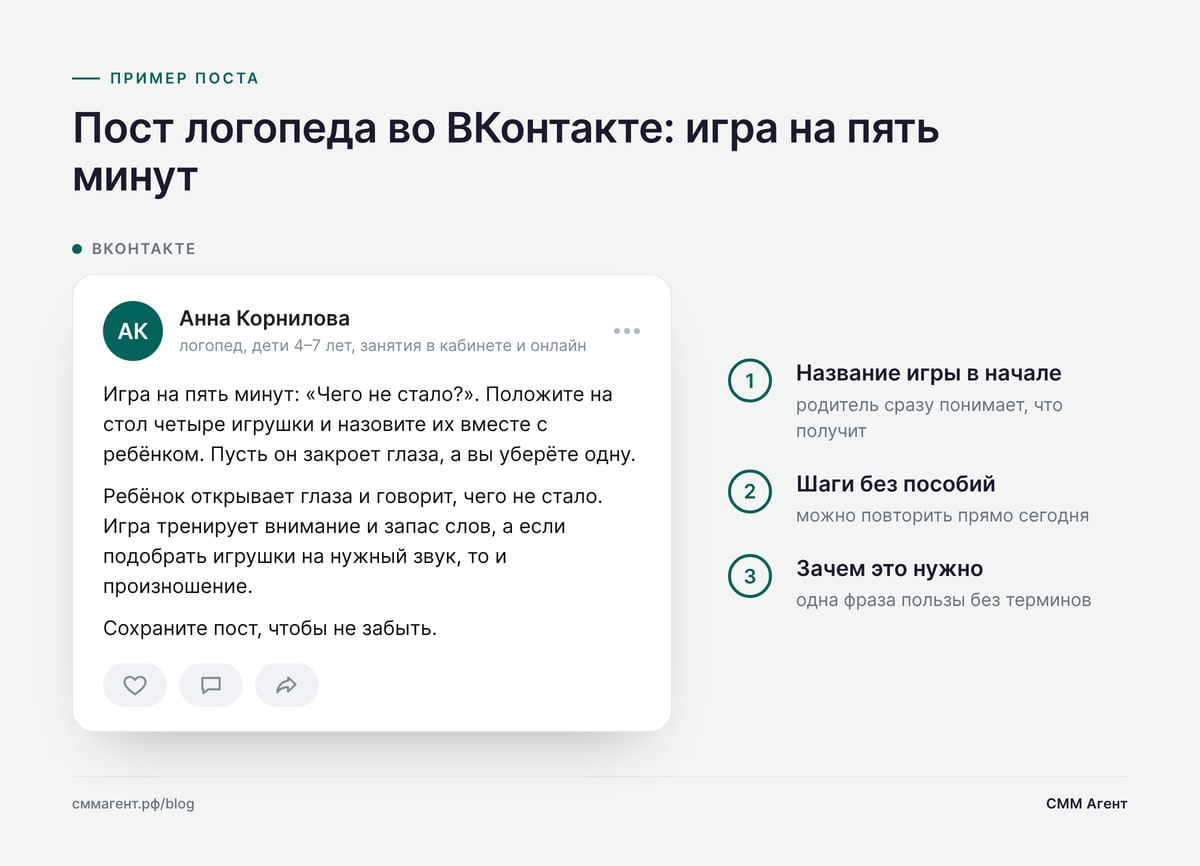
Task: Click the paragraph starting Ребёнок открывает глаза
Action: (x=353, y=540)
